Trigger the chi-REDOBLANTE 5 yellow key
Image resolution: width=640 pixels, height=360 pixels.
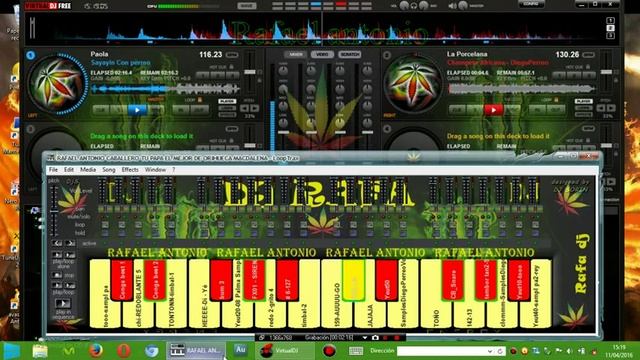point(138,314)
